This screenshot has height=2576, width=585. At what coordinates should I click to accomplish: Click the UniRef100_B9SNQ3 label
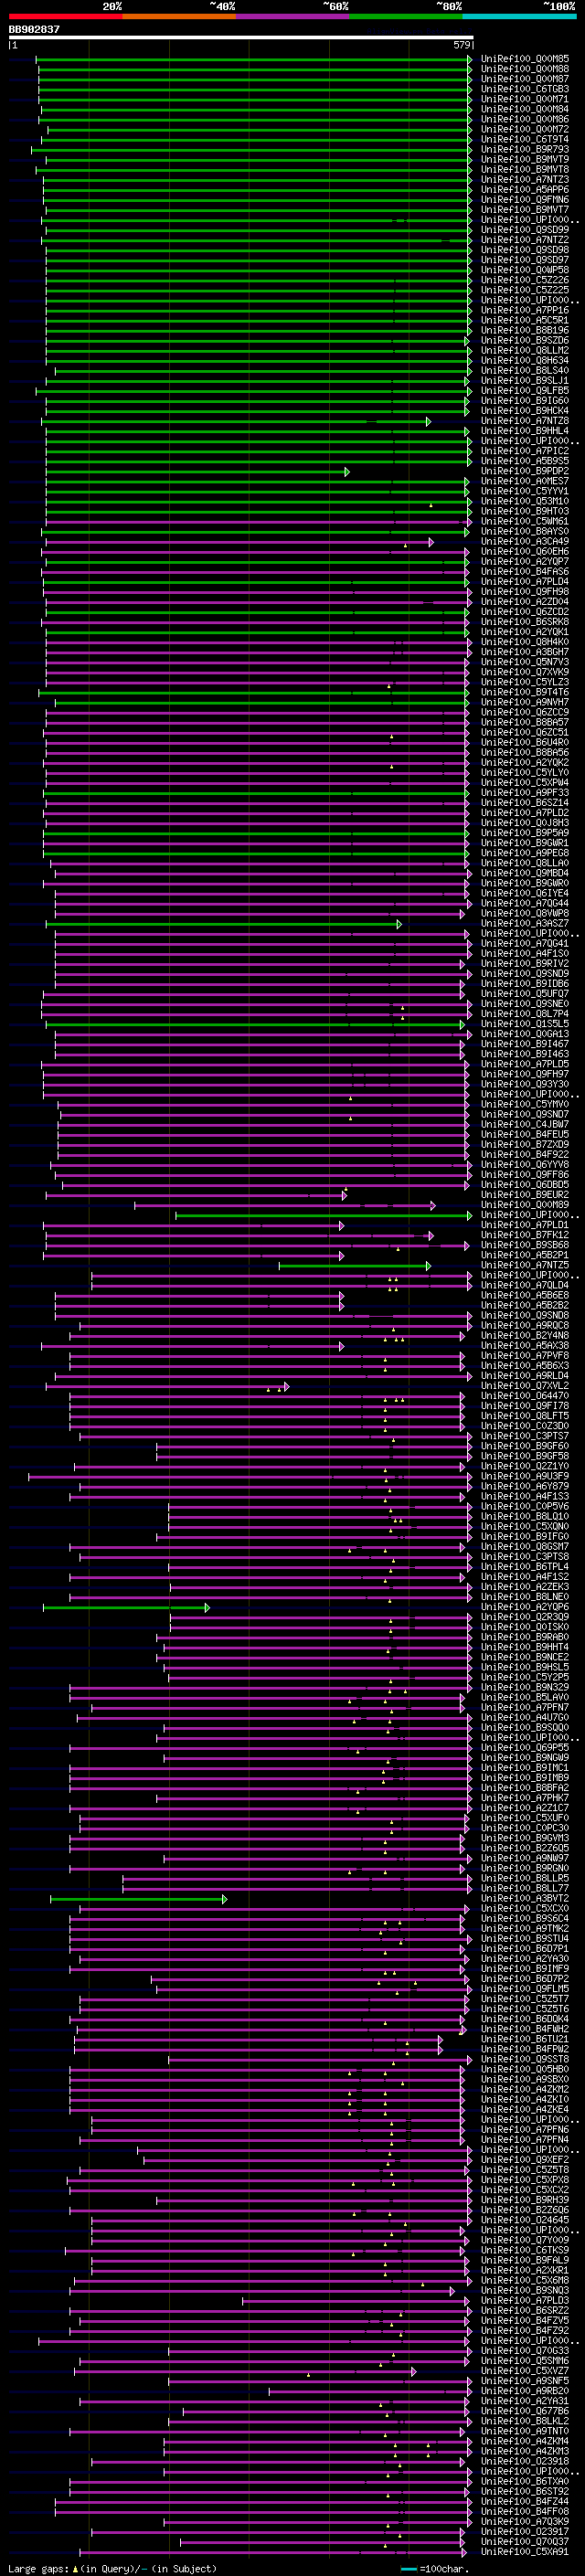(x=525, y=2290)
